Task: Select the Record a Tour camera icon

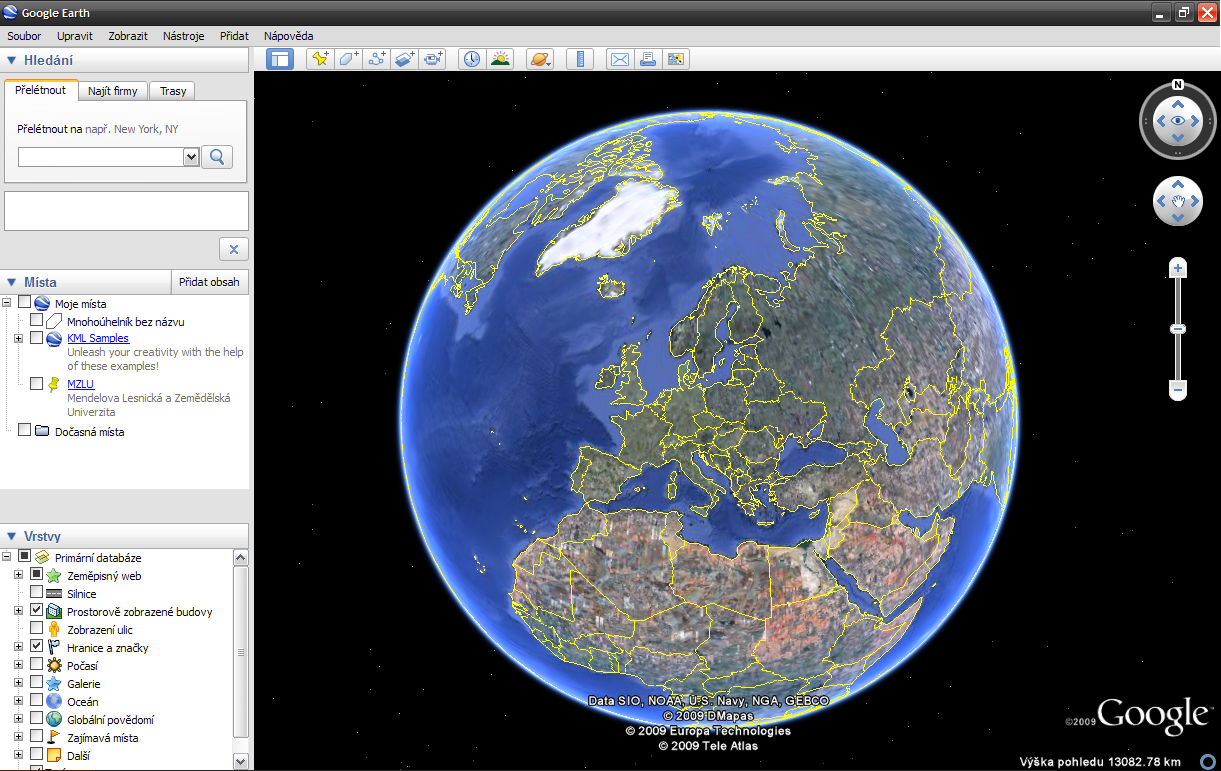Action: (x=432, y=59)
